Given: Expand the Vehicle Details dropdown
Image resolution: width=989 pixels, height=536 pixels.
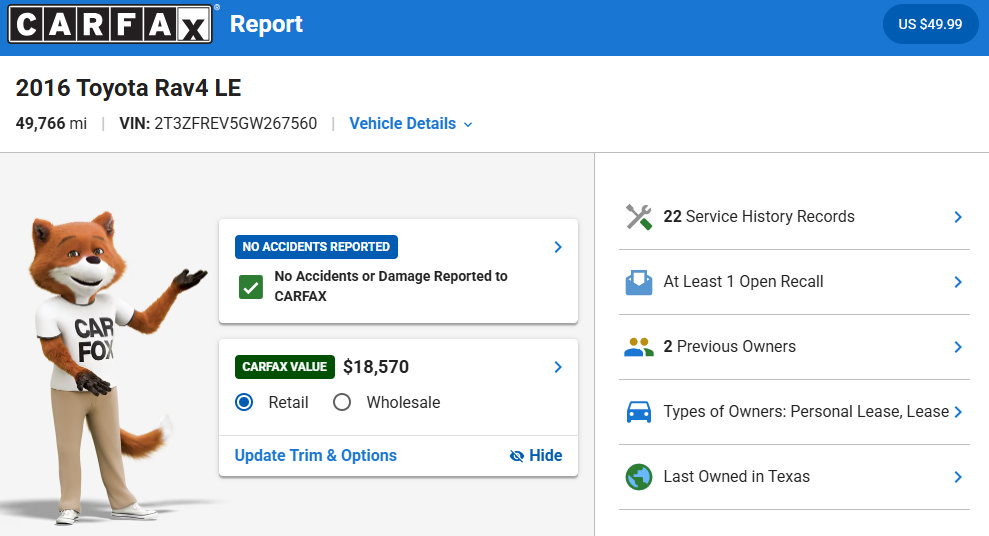Looking at the screenshot, I should tap(411, 124).
